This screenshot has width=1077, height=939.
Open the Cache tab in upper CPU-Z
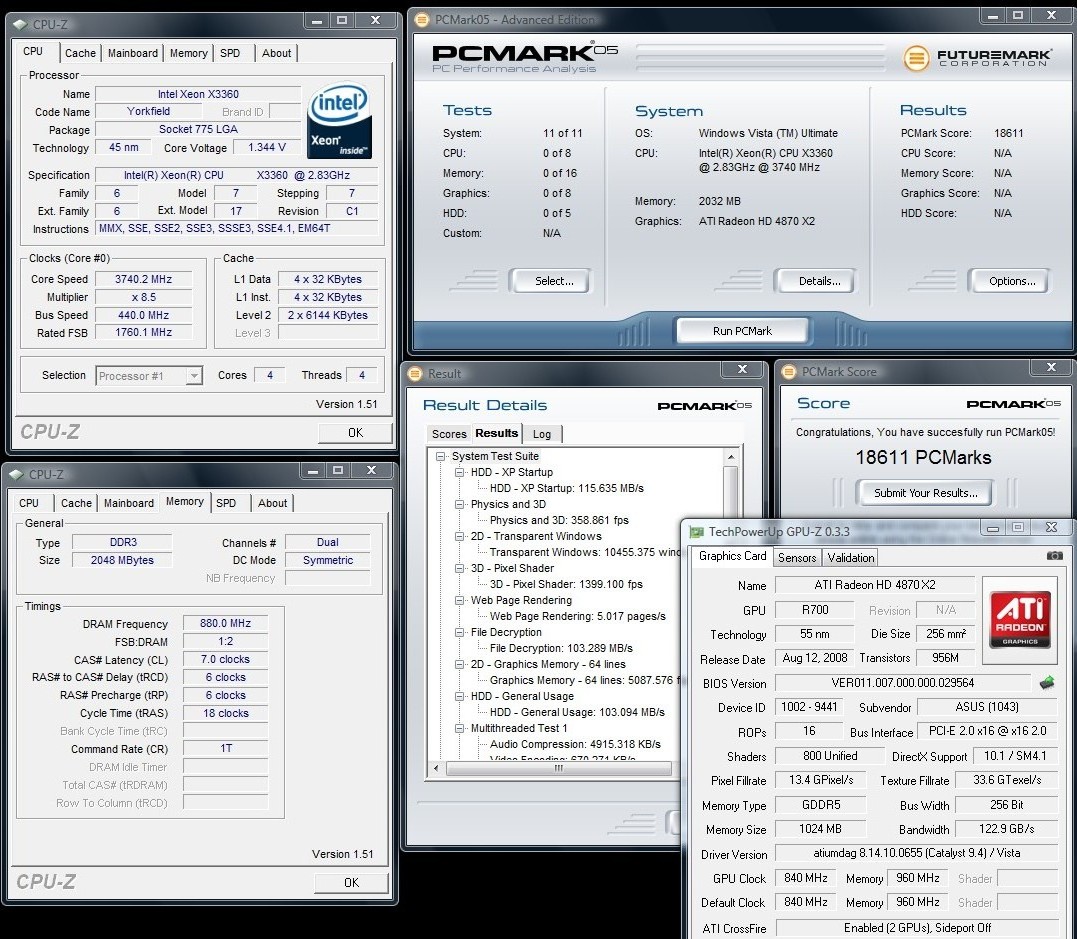click(x=80, y=53)
